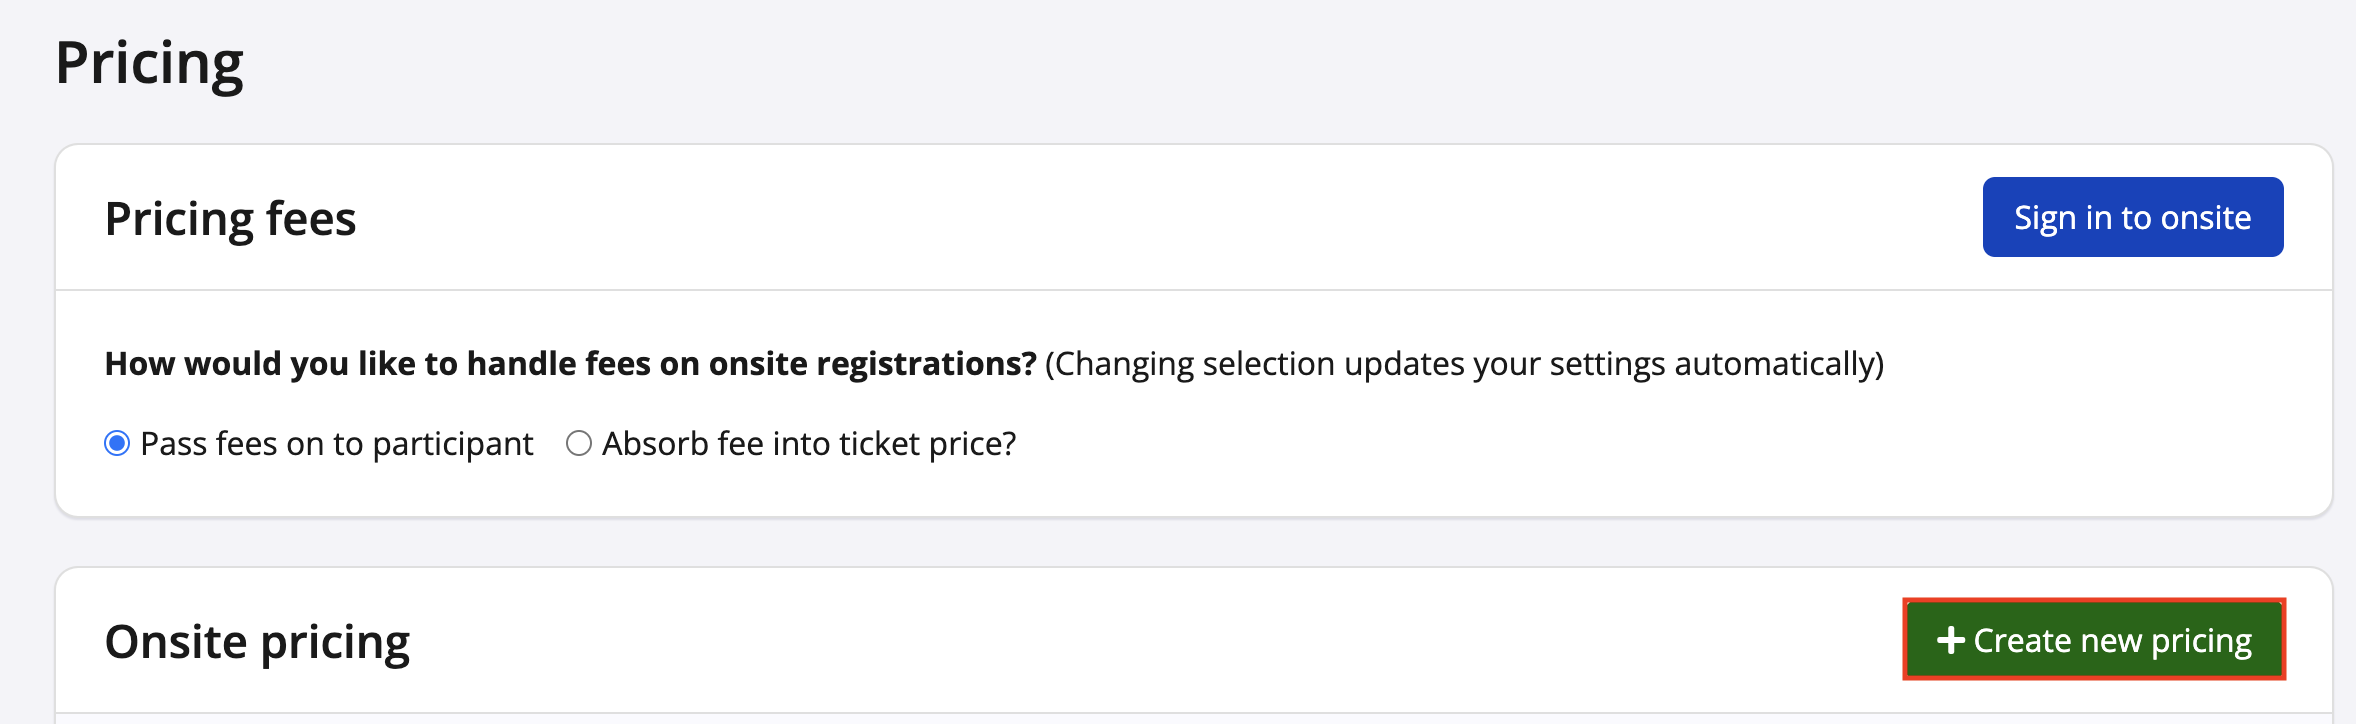Click the 'Absorb fee into ticket price?' label text

(808, 444)
